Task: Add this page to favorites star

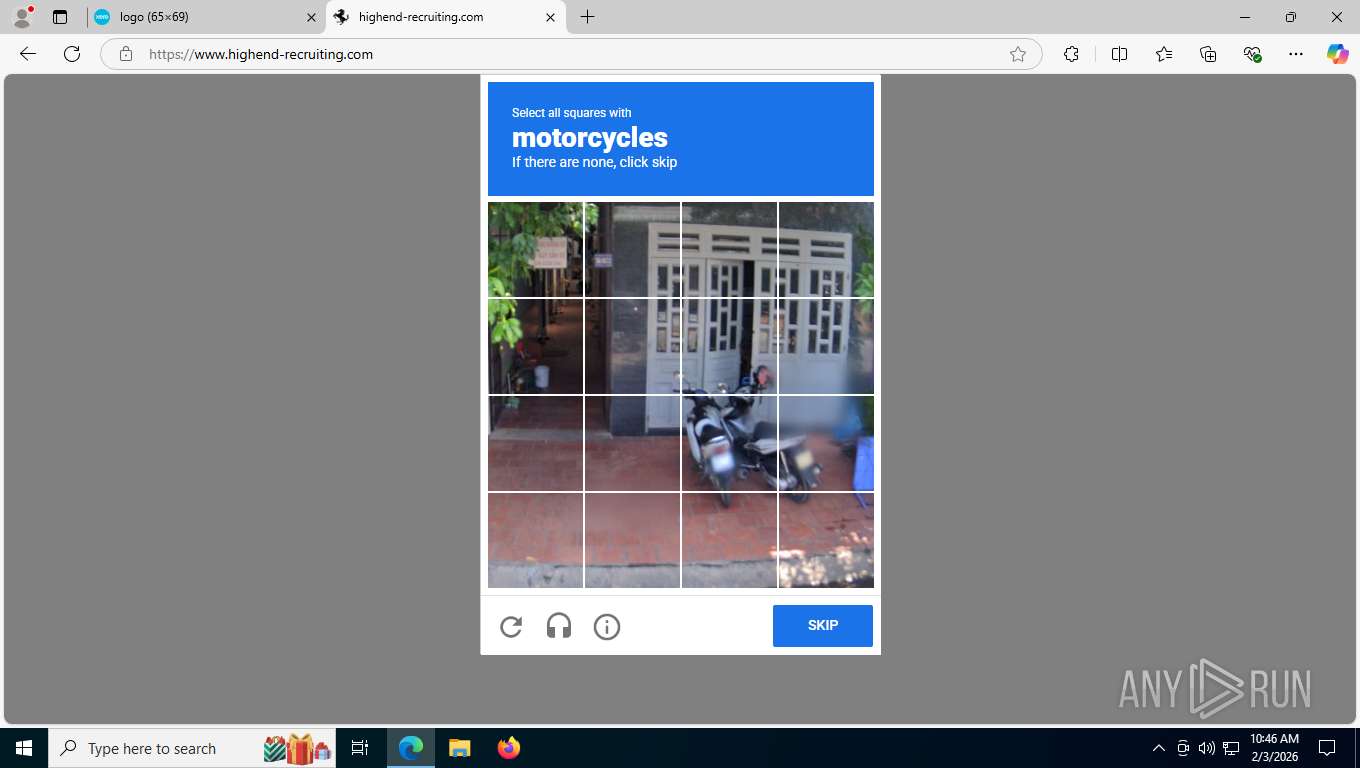Action: coord(1018,54)
